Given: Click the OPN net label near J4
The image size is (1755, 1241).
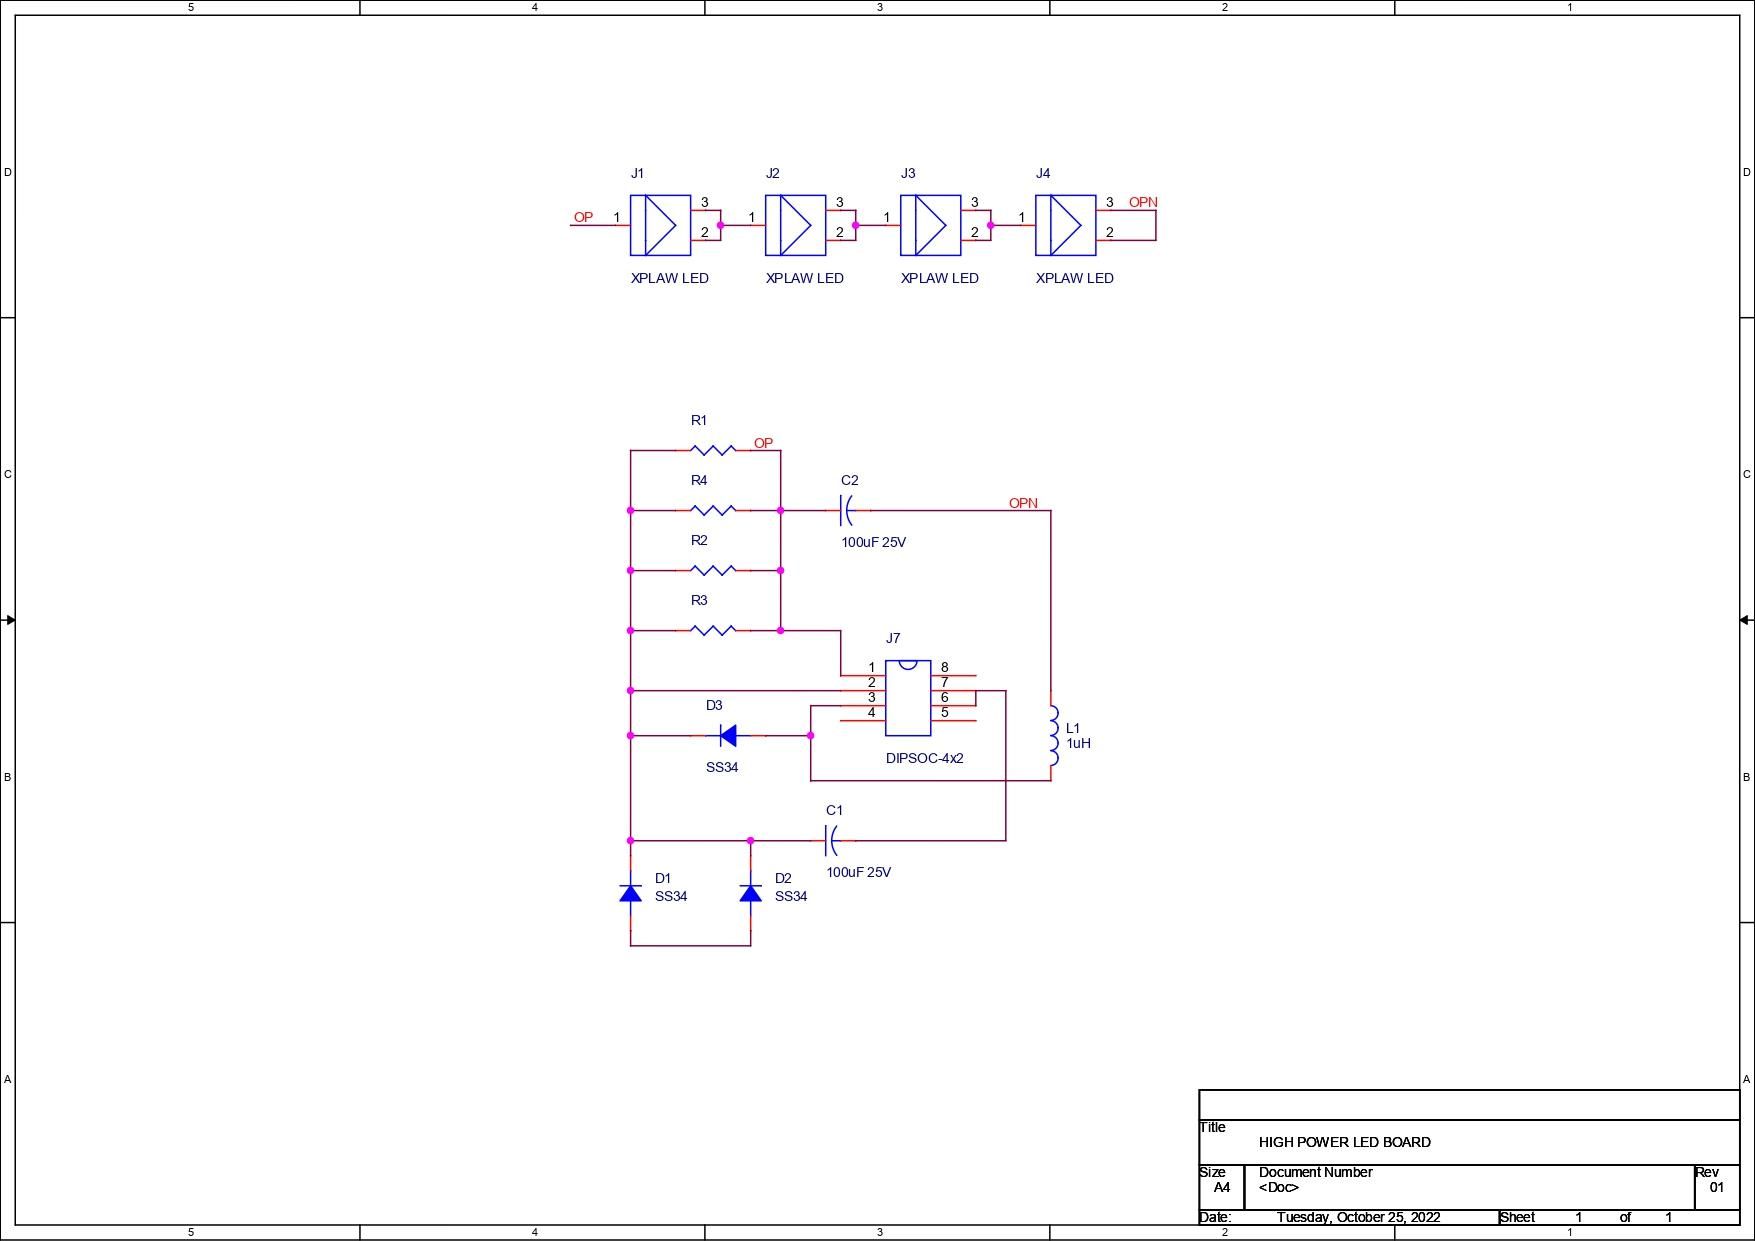Looking at the screenshot, I should tap(1142, 203).
